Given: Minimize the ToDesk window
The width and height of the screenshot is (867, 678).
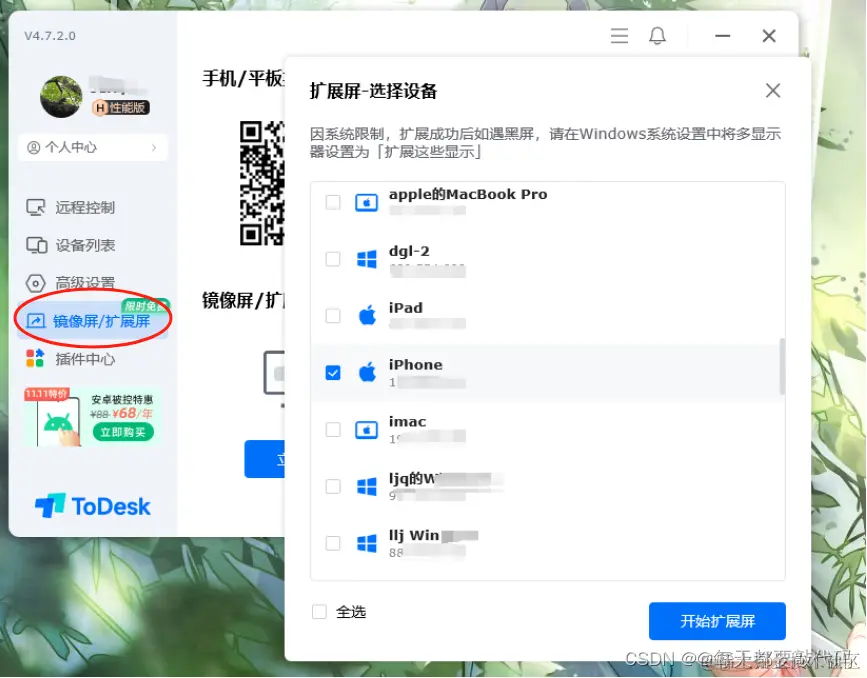Looking at the screenshot, I should (722, 36).
